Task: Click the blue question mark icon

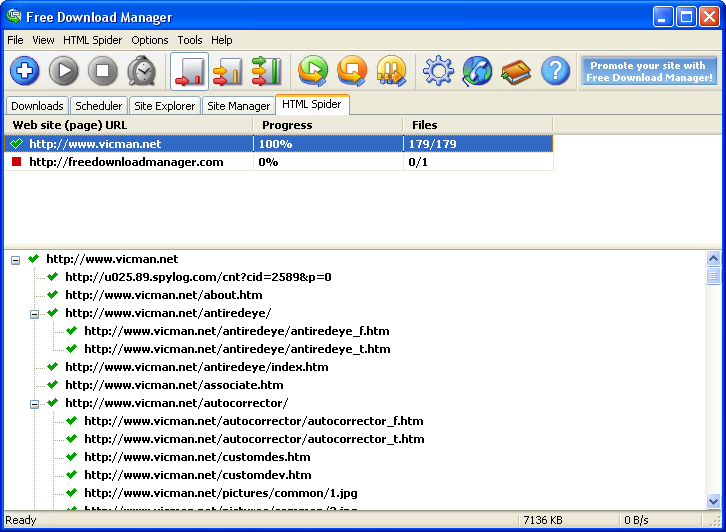Action: (x=555, y=71)
